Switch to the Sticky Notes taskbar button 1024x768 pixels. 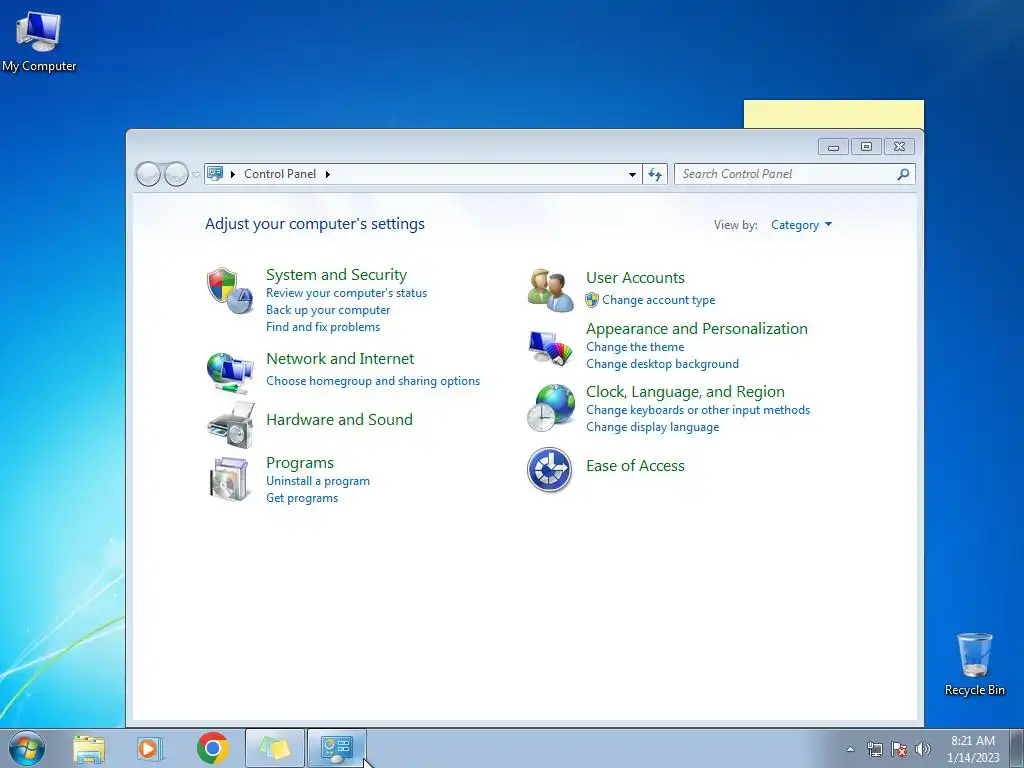click(x=275, y=748)
